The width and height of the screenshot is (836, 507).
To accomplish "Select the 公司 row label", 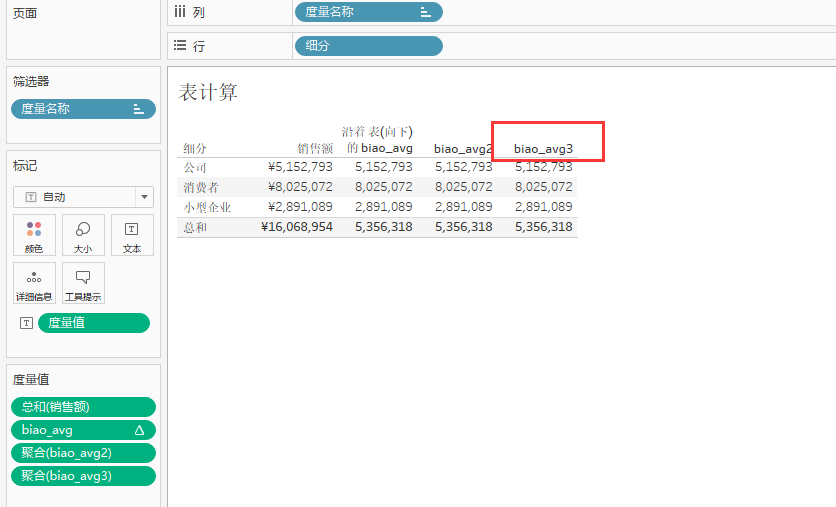I will point(195,167).
